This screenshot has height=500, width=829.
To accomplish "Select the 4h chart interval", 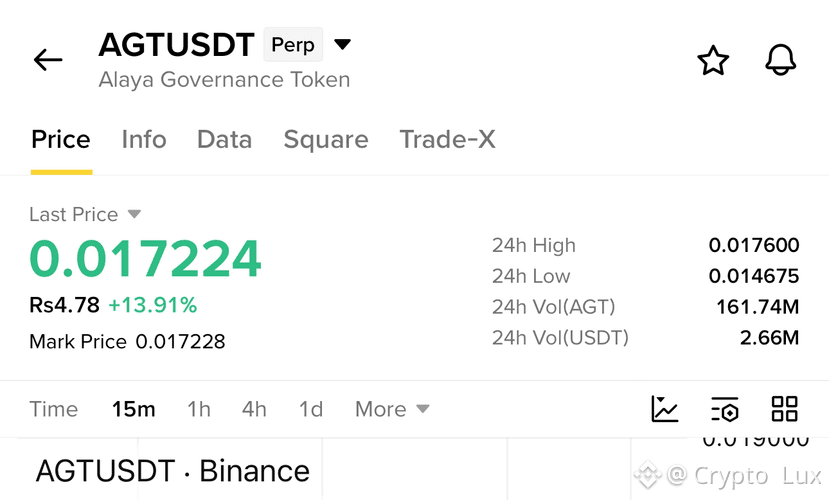I will [254, 409].
